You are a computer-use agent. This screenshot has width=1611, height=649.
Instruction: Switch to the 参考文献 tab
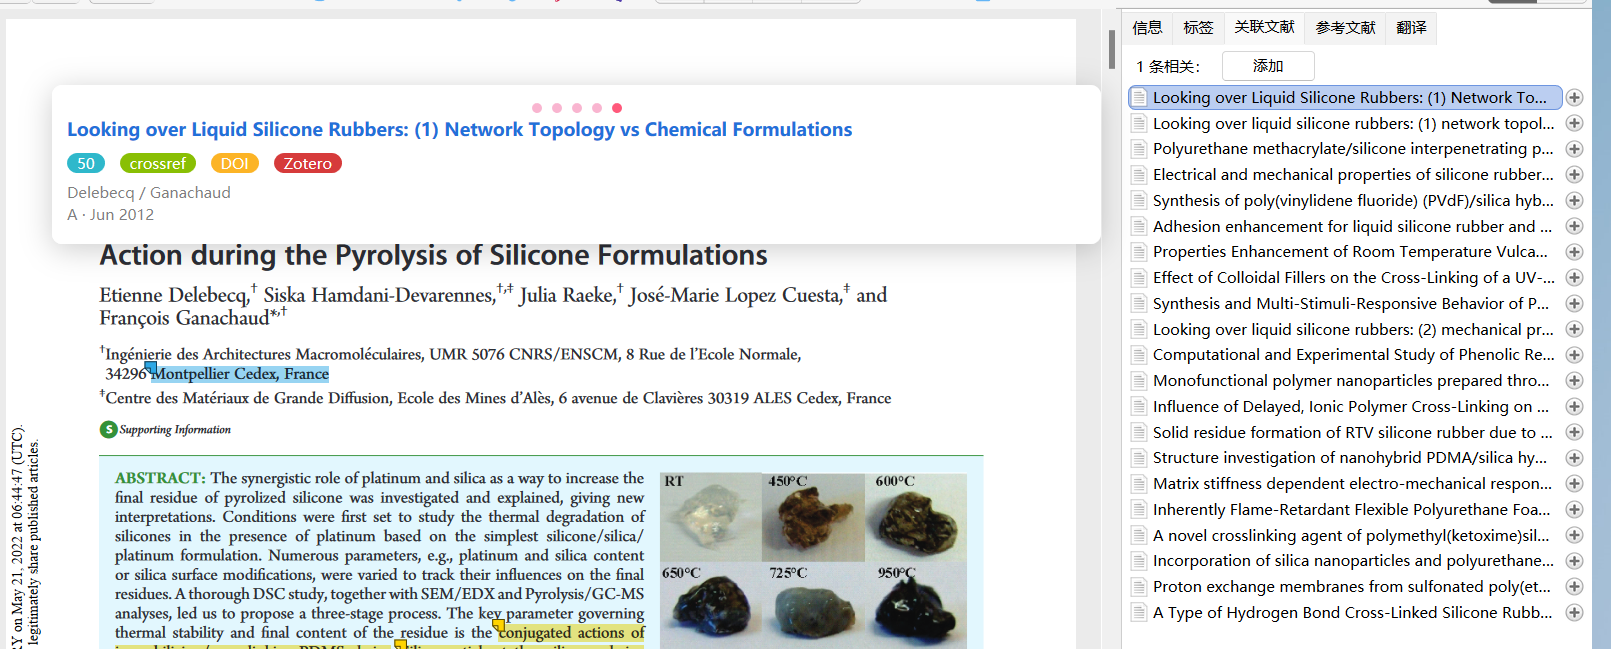point(1345,28)
